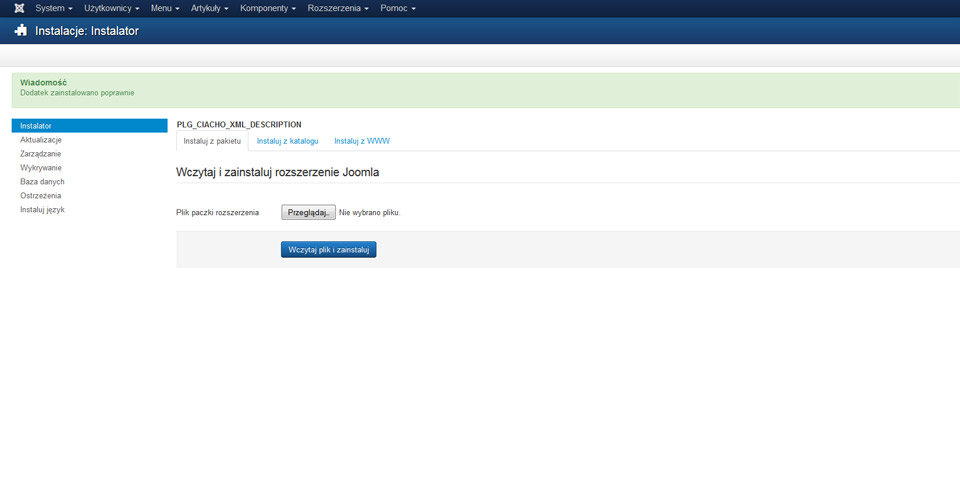Open the Użytkownicy dropdown menu
The height and width of the screenshot is (503, 960).
pyautogui.click(x=111, y=8)
